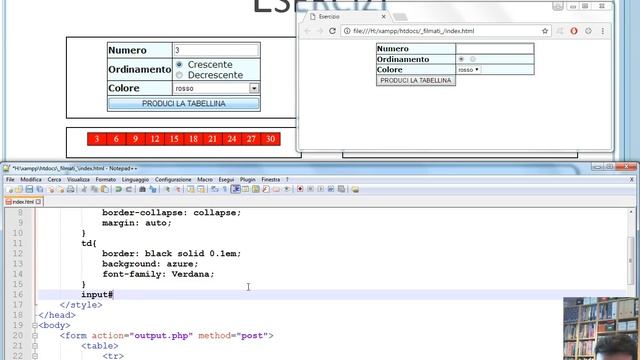Click the New file icon in Notepad++ toolbar
The image size is (640, 360).
tap(9, 189)
